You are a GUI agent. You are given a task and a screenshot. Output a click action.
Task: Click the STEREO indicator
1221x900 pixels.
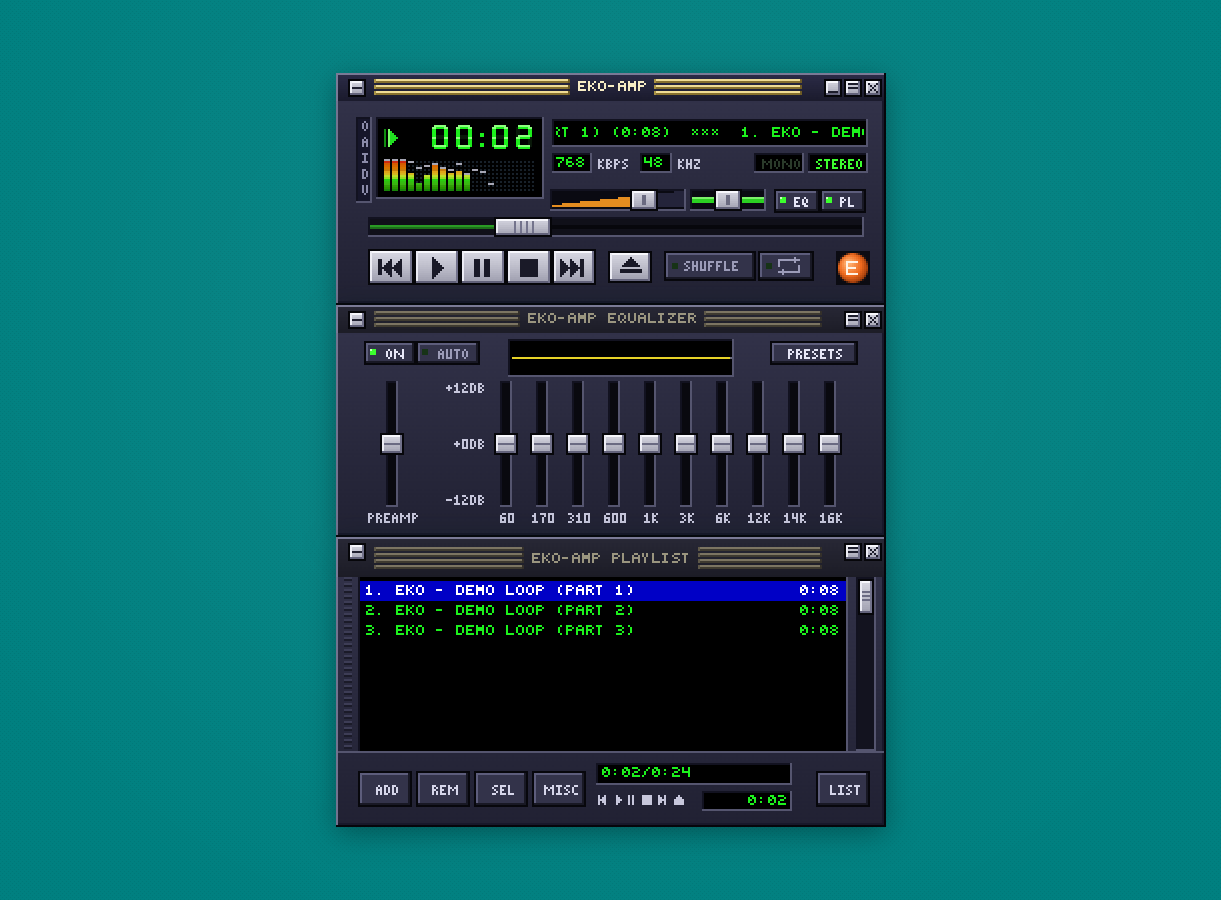(x=838, y=163)
